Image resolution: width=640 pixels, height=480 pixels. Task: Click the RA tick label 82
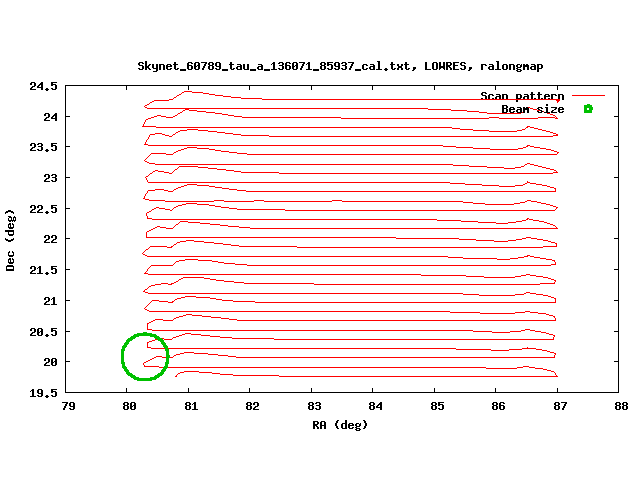click(252, 406)
